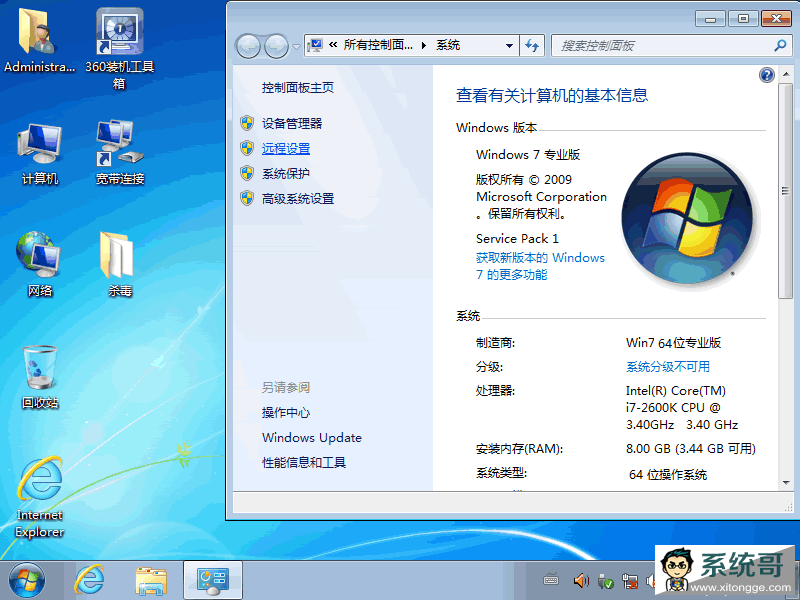The image size is (800, 600).
Task: Open Windows Update link
Action: [312, 437]
